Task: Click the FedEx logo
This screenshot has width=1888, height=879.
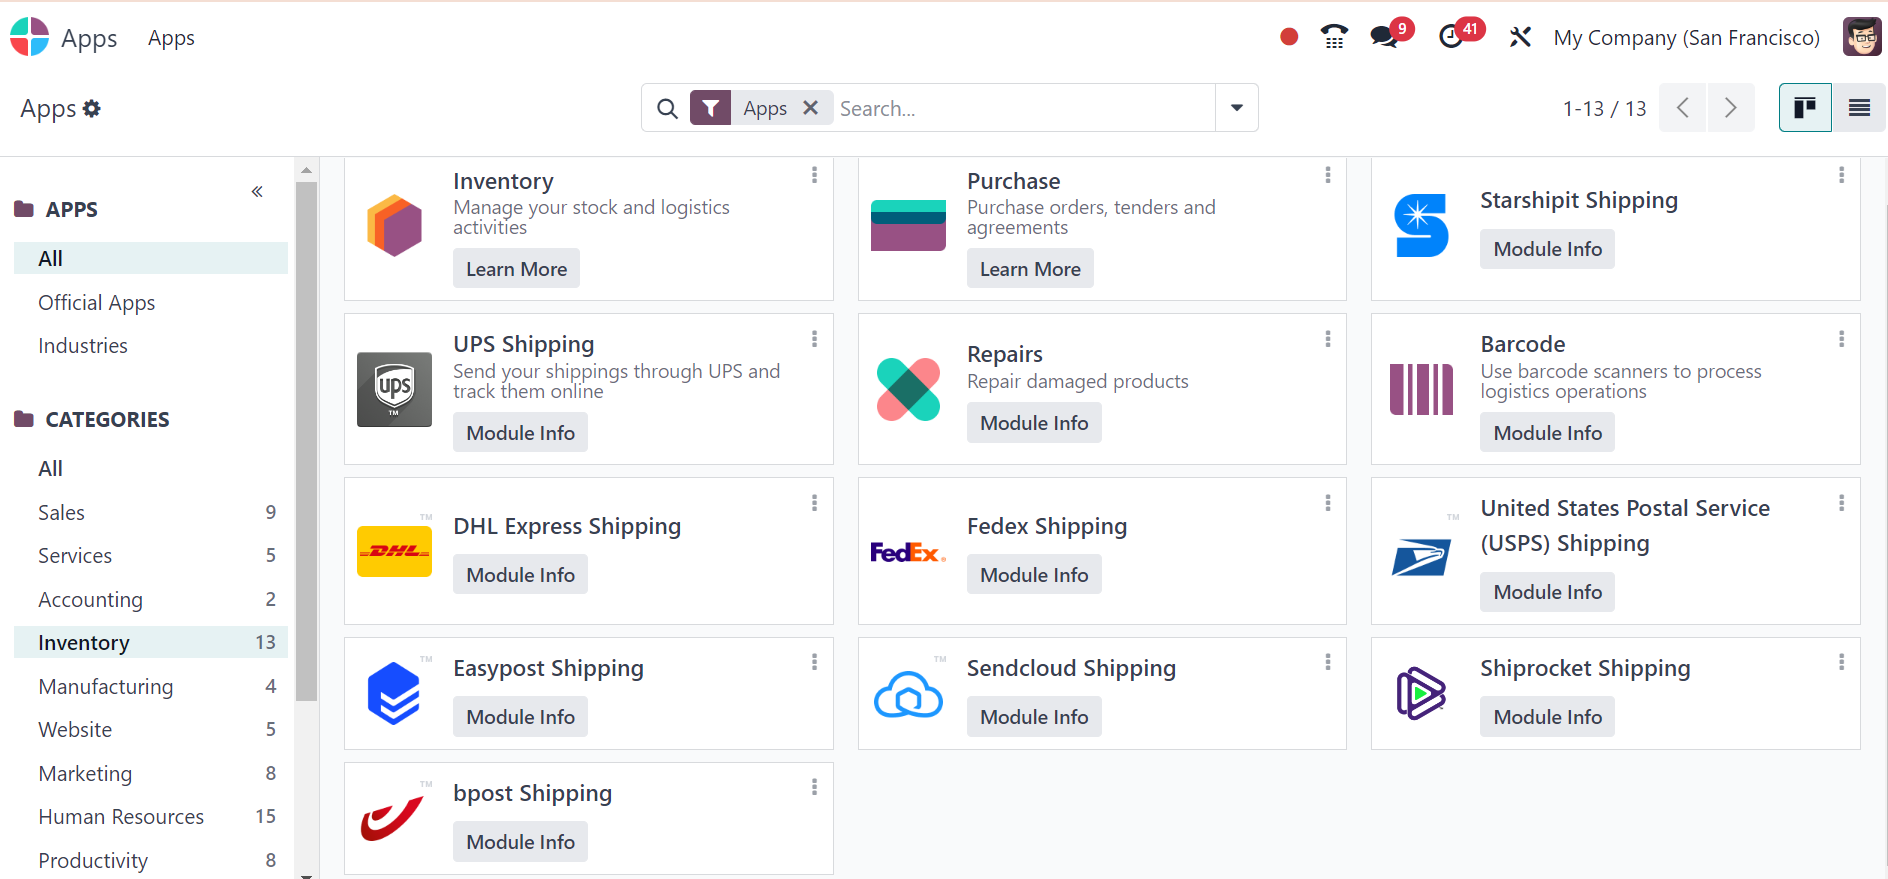Action: pos(908,551)
